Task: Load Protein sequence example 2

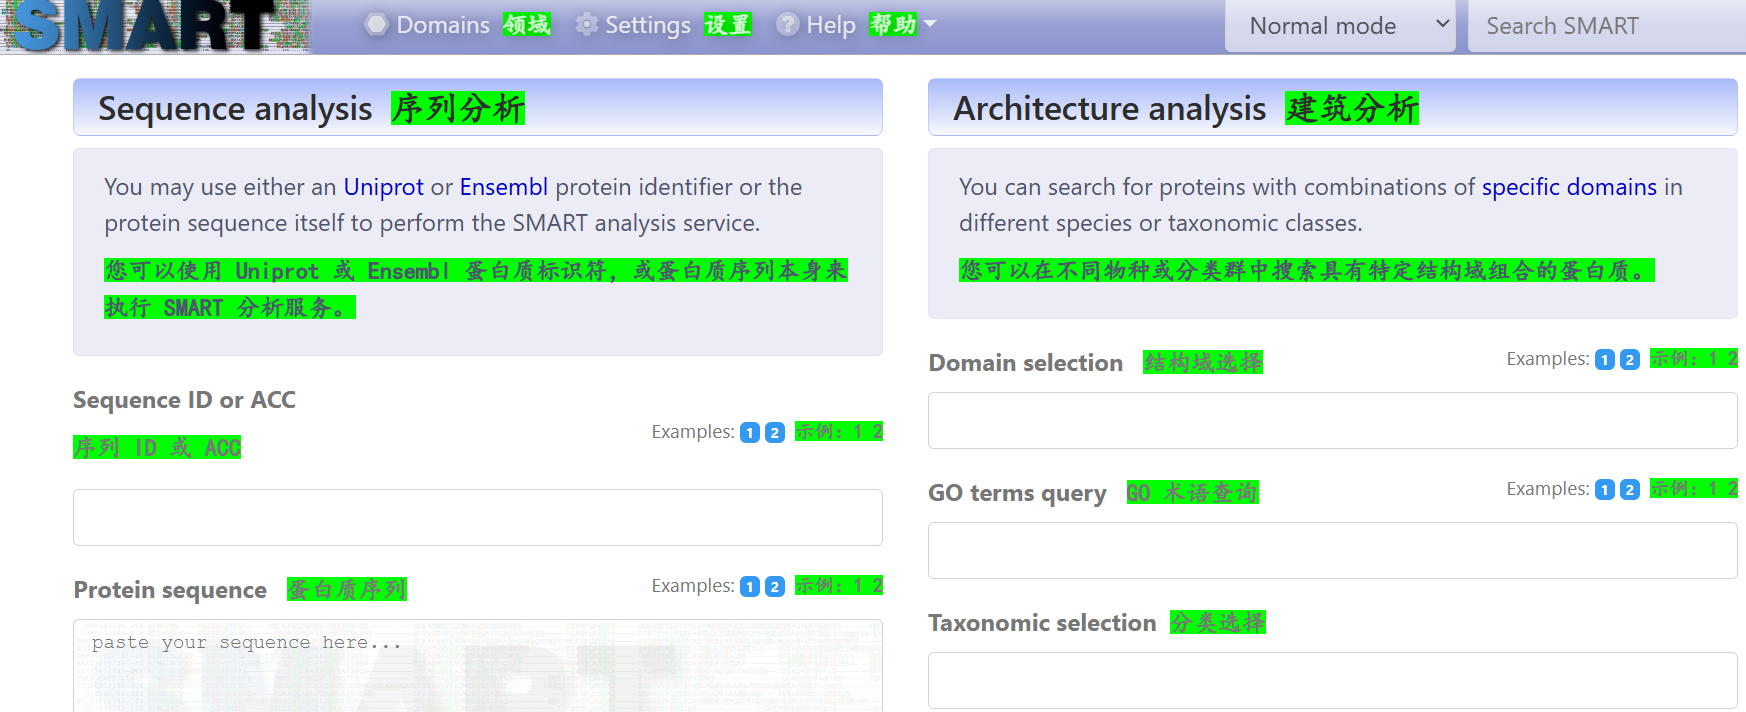Action: [775, 587]
